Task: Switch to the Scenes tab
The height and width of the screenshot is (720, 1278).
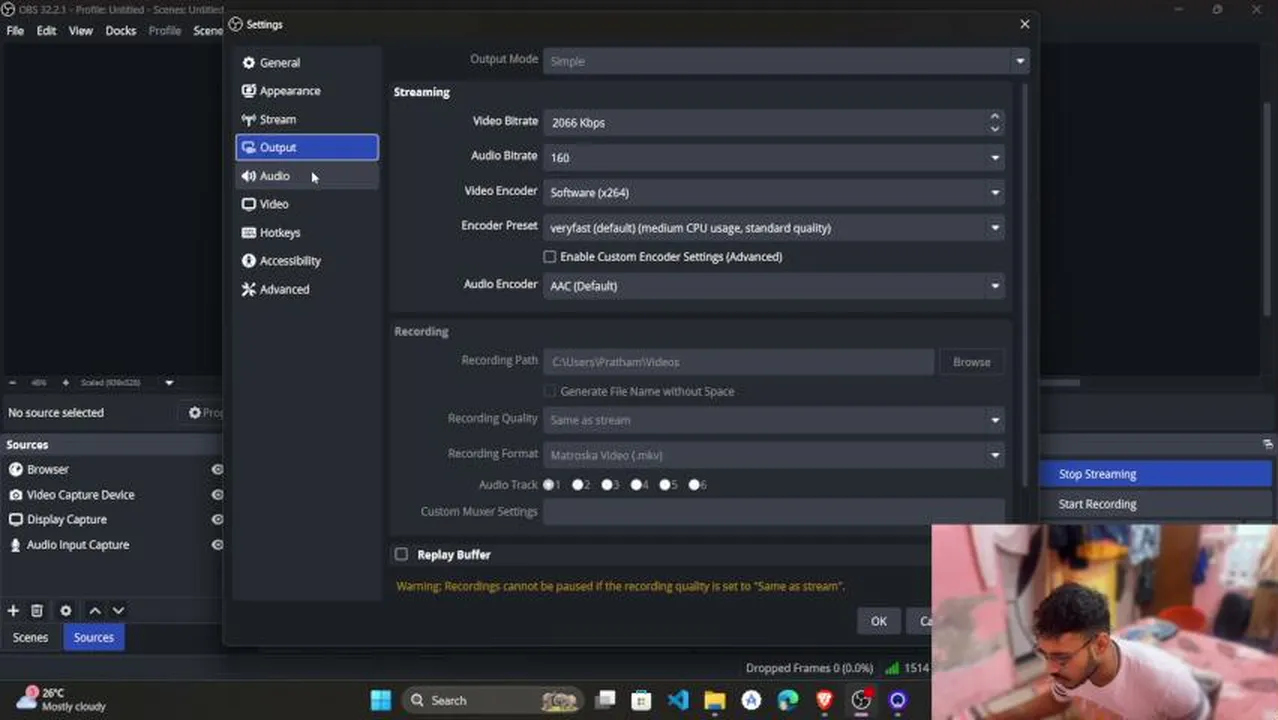Action: click(x=30, y=638)
